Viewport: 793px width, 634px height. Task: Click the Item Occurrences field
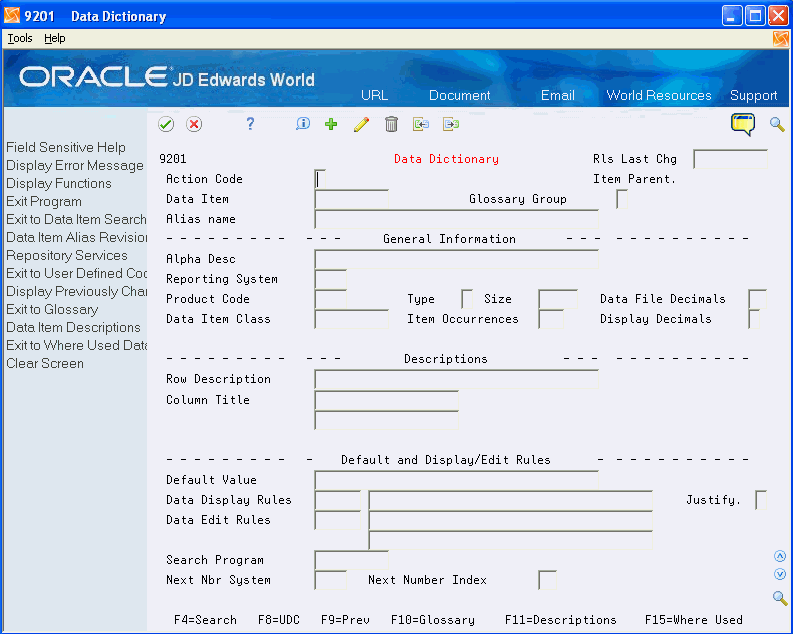point(551,319)
